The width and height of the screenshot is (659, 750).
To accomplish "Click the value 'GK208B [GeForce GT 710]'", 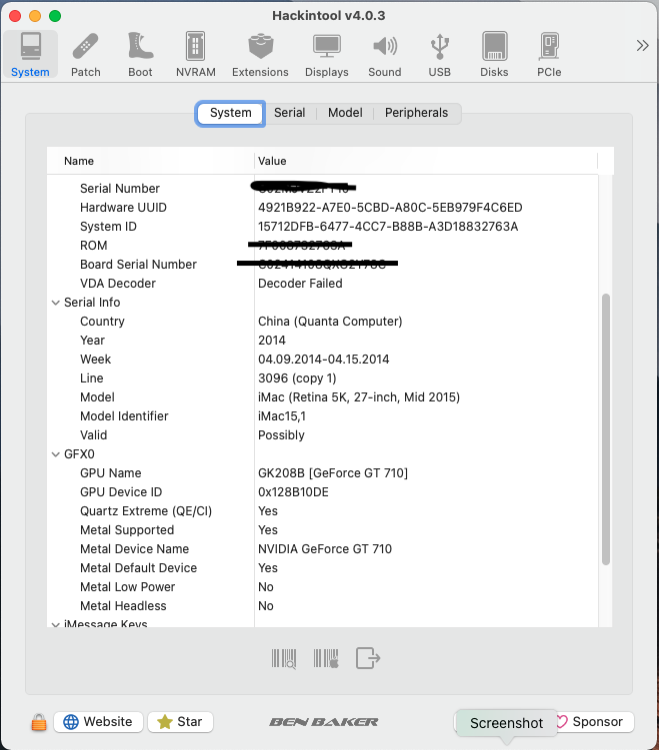I will [333, 473].
